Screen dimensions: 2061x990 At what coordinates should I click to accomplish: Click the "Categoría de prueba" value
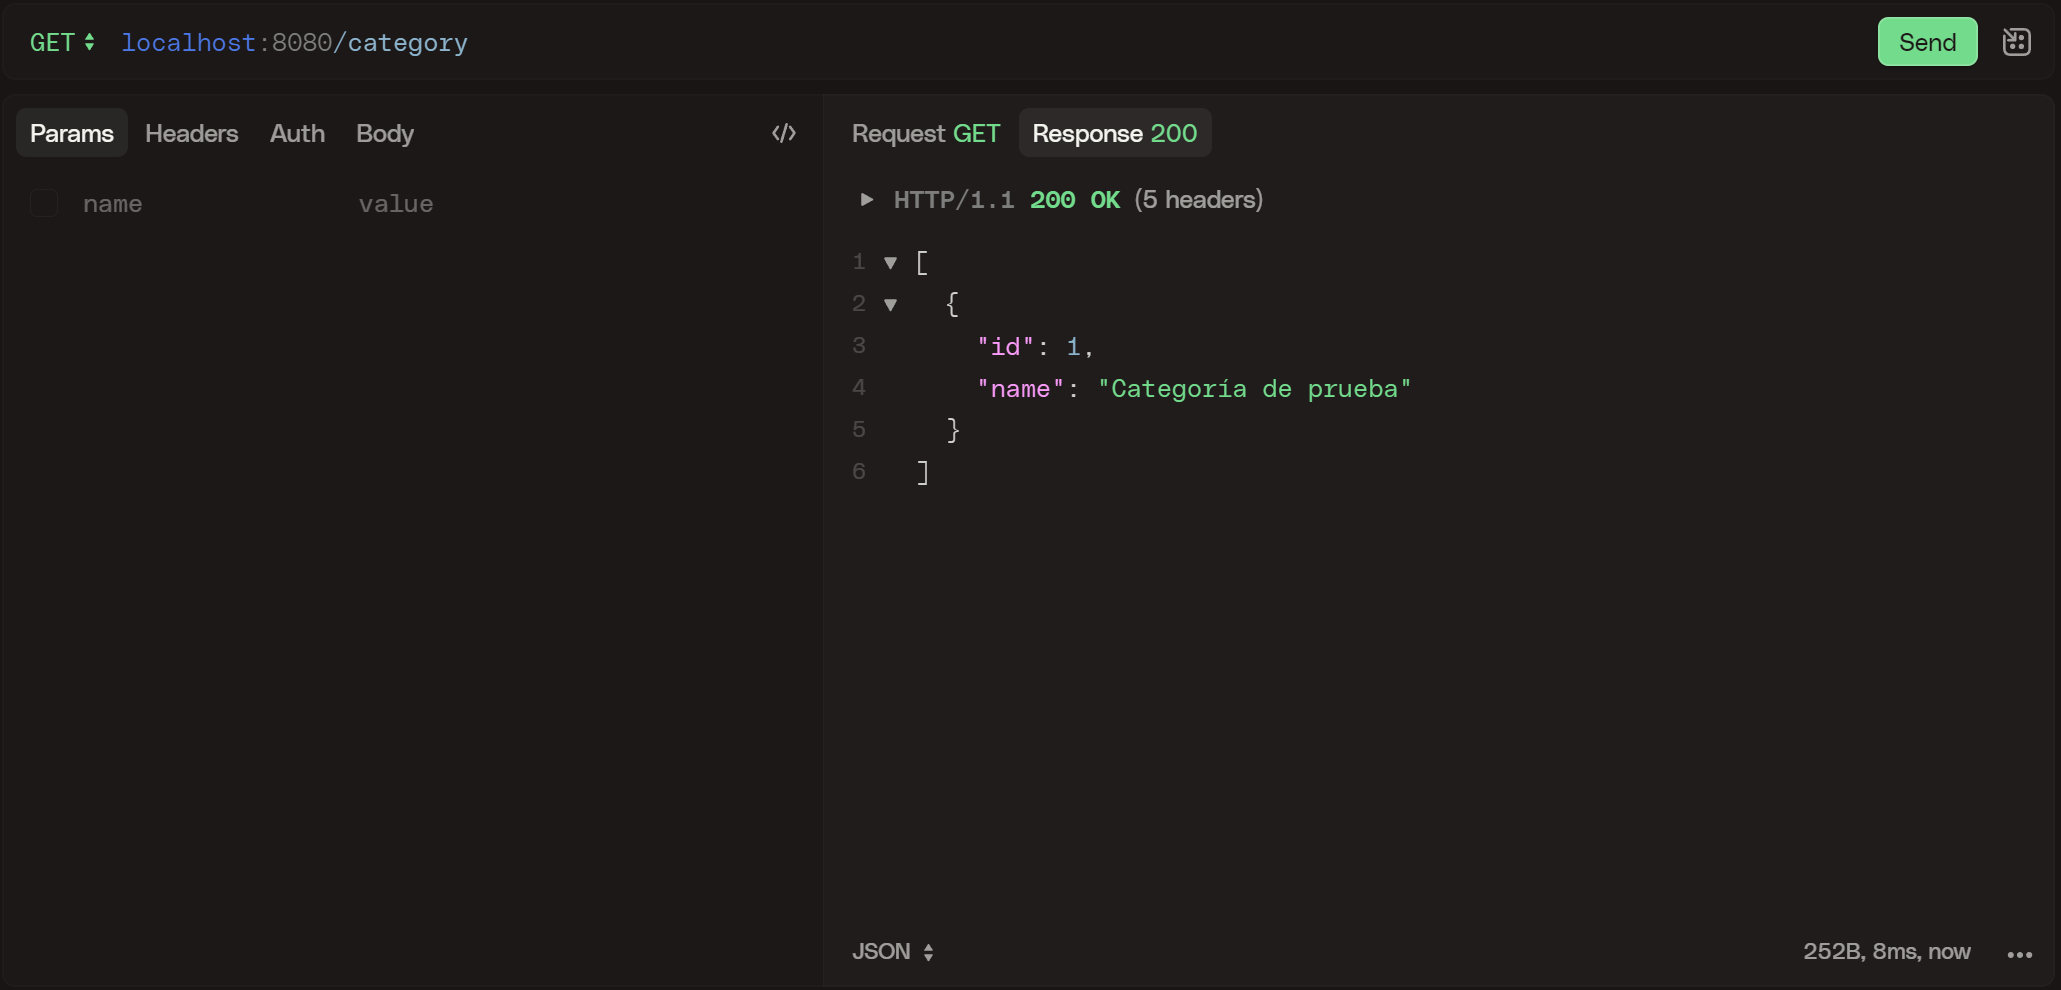[x=1254, y=389]
